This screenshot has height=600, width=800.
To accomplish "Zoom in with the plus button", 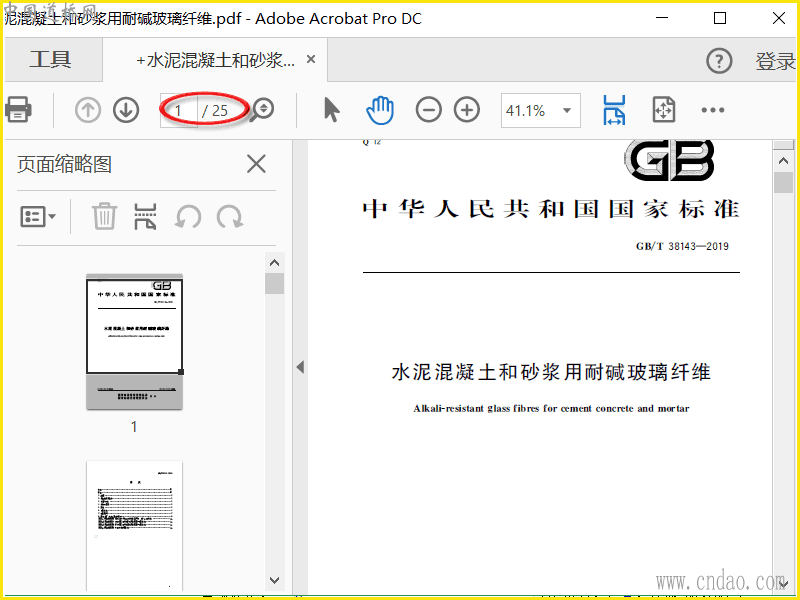I will tap(467, 110).
